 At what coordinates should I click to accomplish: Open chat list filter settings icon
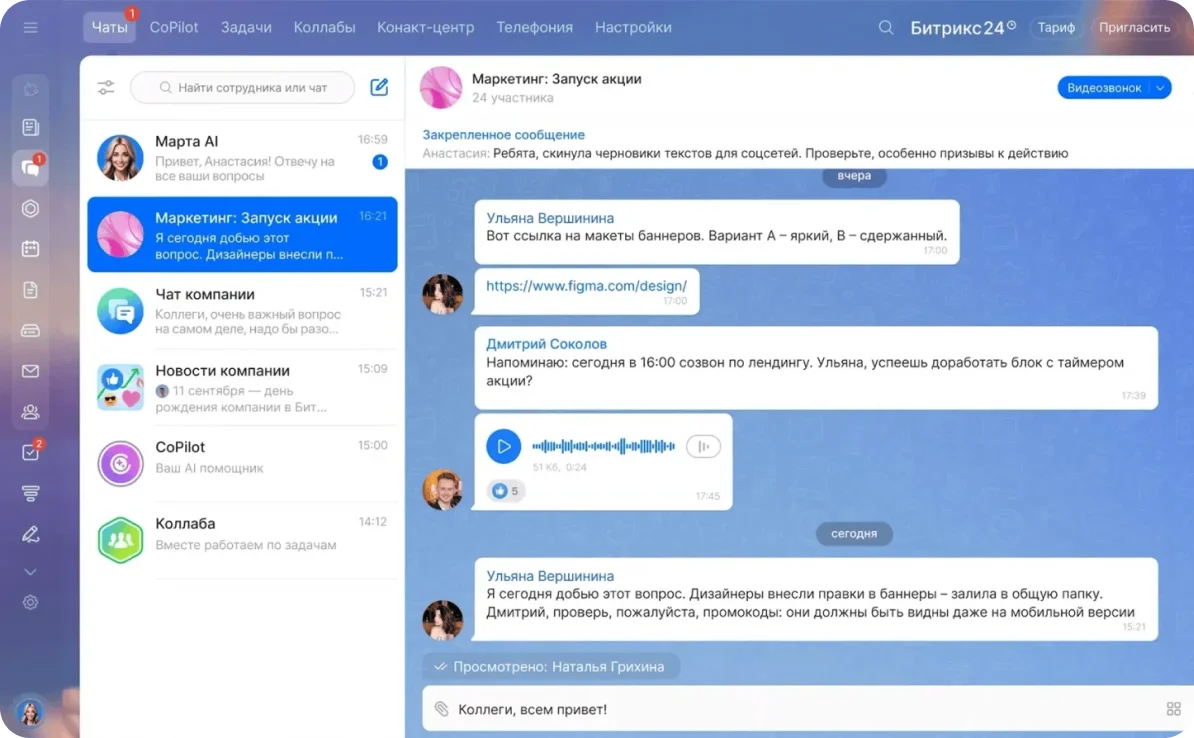point(106,88)
